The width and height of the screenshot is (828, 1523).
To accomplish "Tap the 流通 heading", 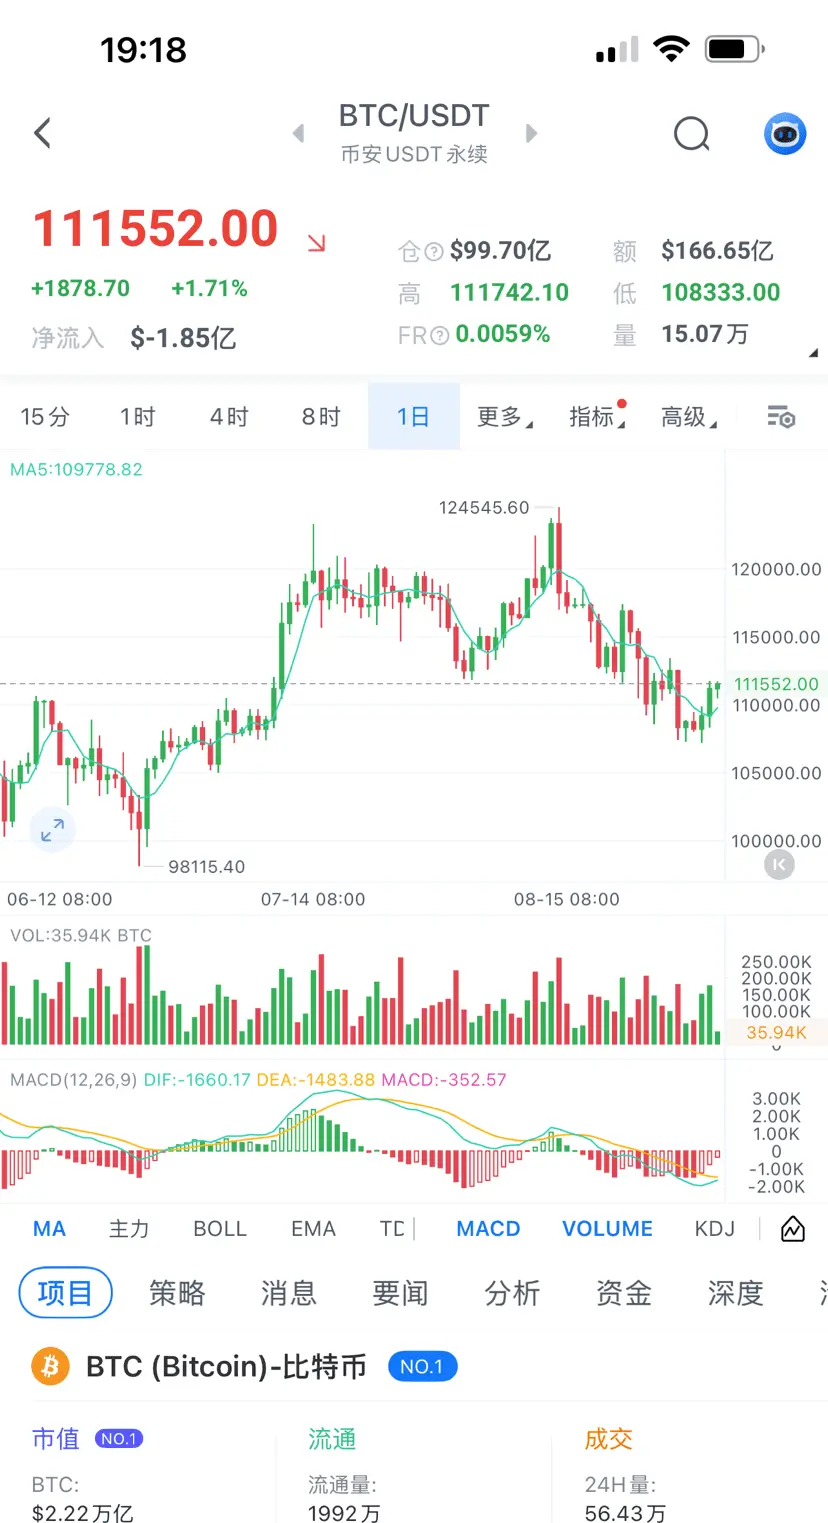I will (x=332, y=1439).
